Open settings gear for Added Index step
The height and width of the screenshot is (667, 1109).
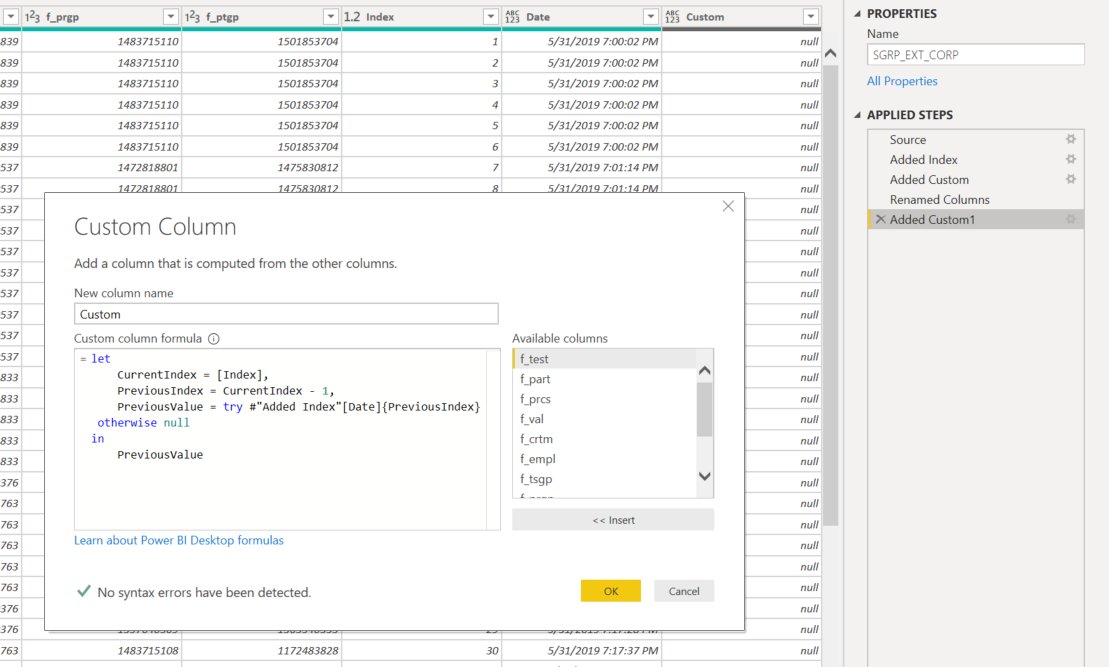click(1071, 159)
